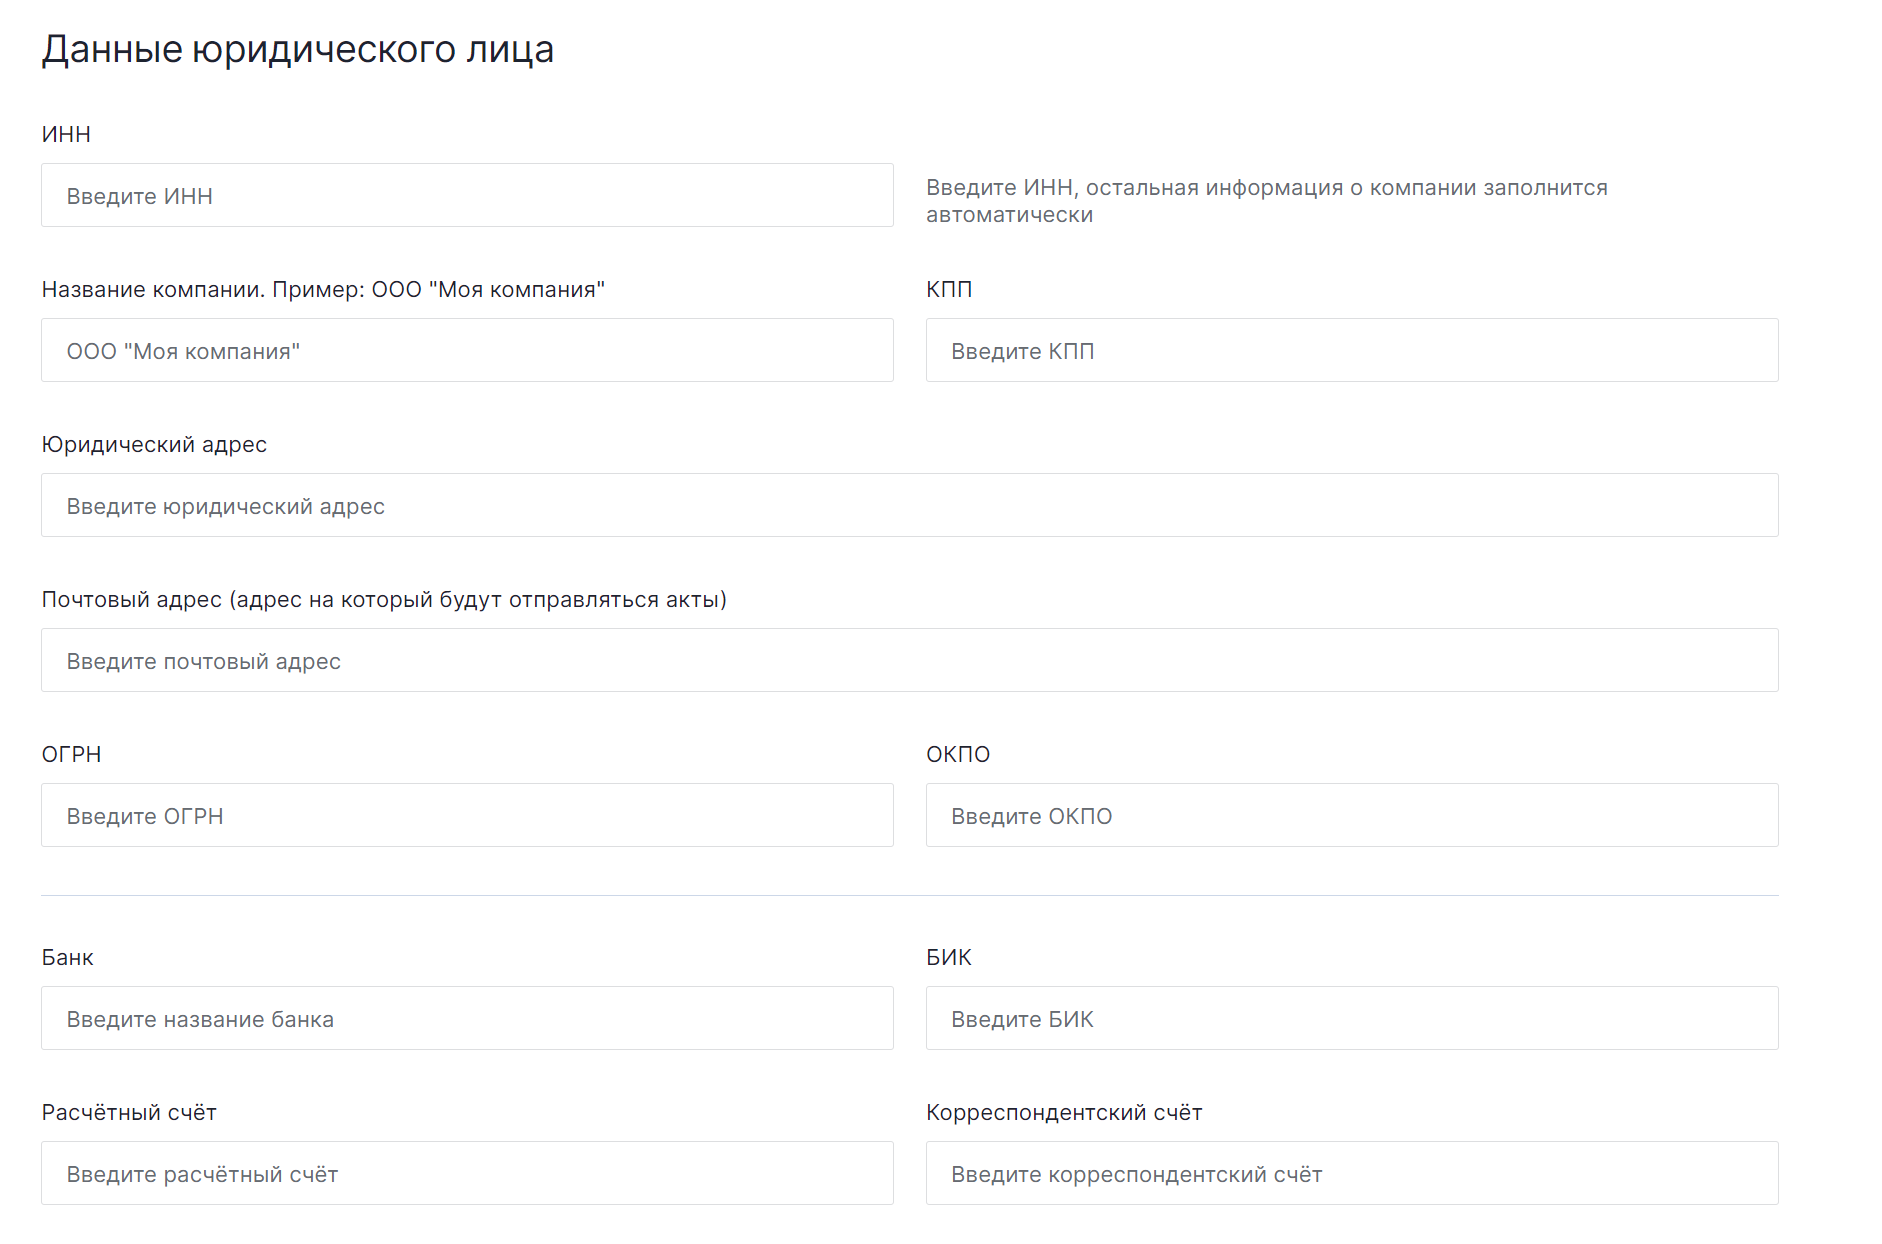The height and width of the screenshot is (1244, 1882).
Task: Click the ИНН autofill hint text
Action: click(x=1267, y=201)
